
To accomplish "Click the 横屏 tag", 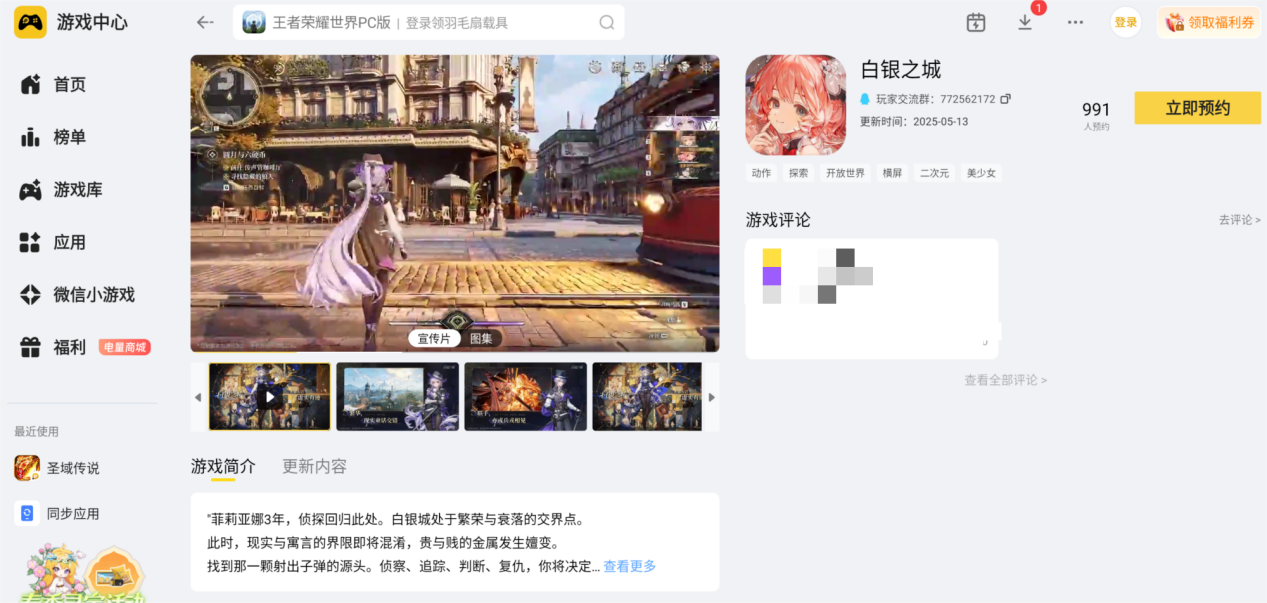I will 892,173.
